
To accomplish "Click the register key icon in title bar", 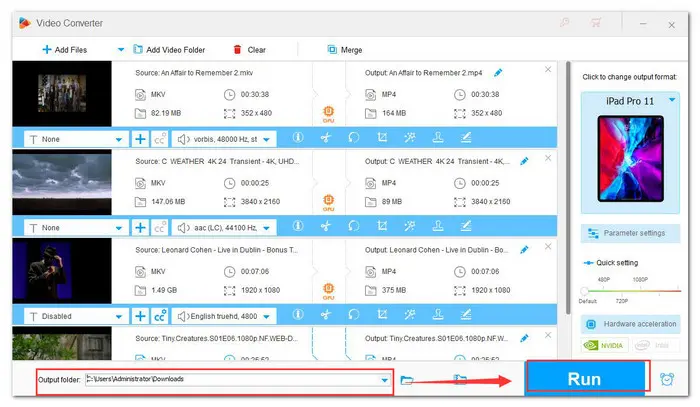I will coord(565,22).
